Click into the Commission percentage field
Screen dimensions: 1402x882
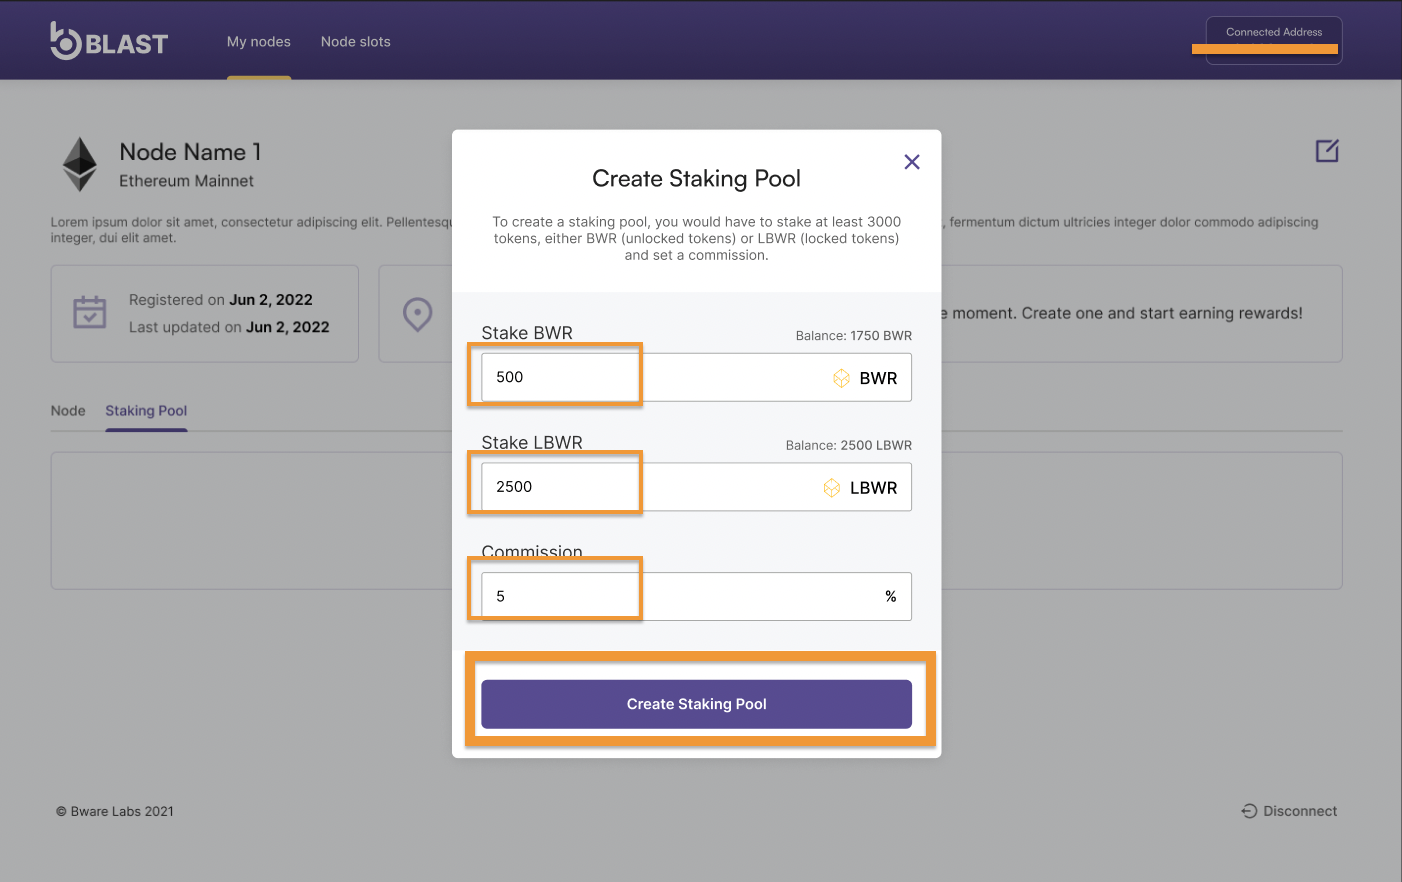point(680,597)
